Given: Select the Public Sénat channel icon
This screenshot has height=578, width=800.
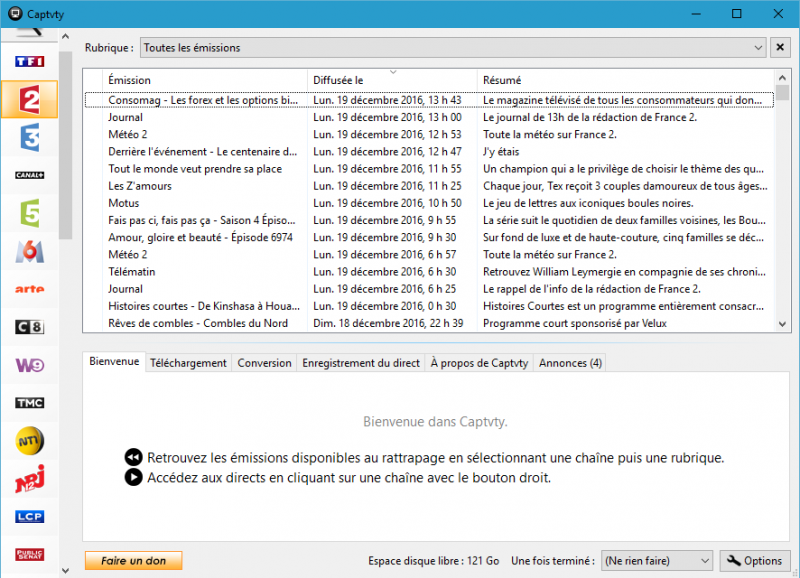Looking at the screenshot, I should (x=30, y=554).
